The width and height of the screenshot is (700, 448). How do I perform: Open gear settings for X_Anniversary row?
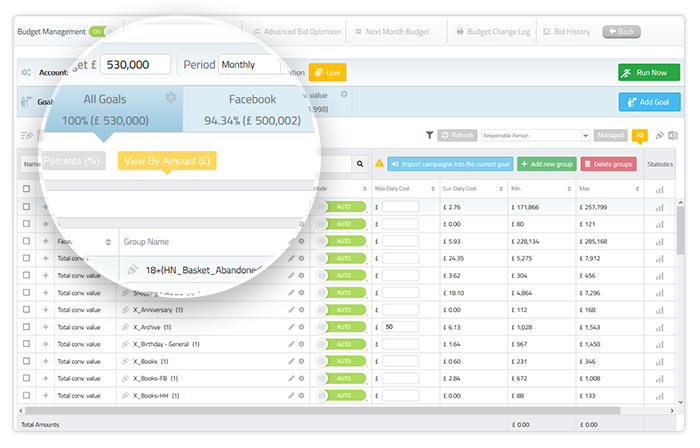pos(301,310)
